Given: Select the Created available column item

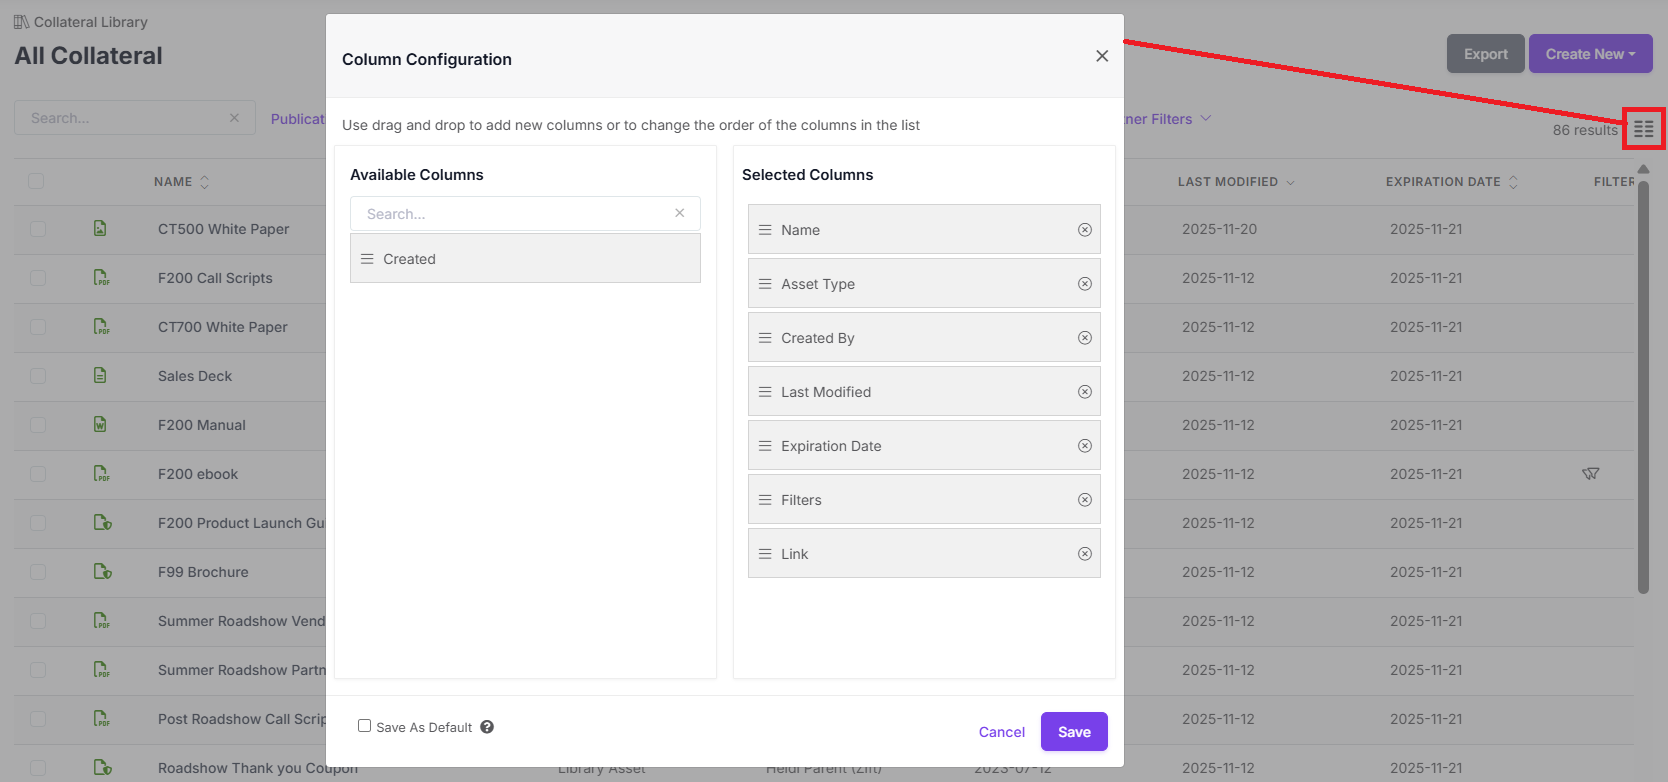Looking at the screenshot, I should point(525,259).
